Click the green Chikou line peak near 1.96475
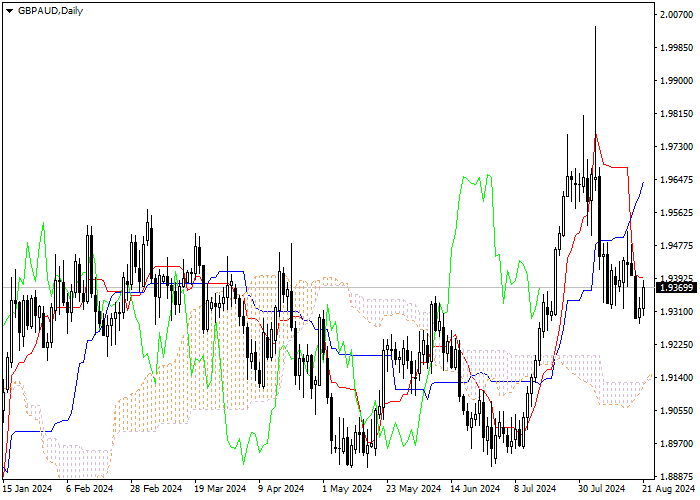The image size is (700, 500). [488, 175]
